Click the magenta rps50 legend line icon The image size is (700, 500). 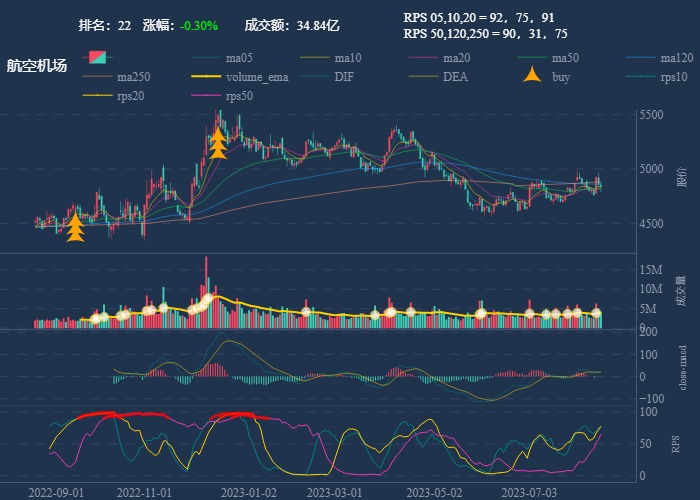coord(206,96)
